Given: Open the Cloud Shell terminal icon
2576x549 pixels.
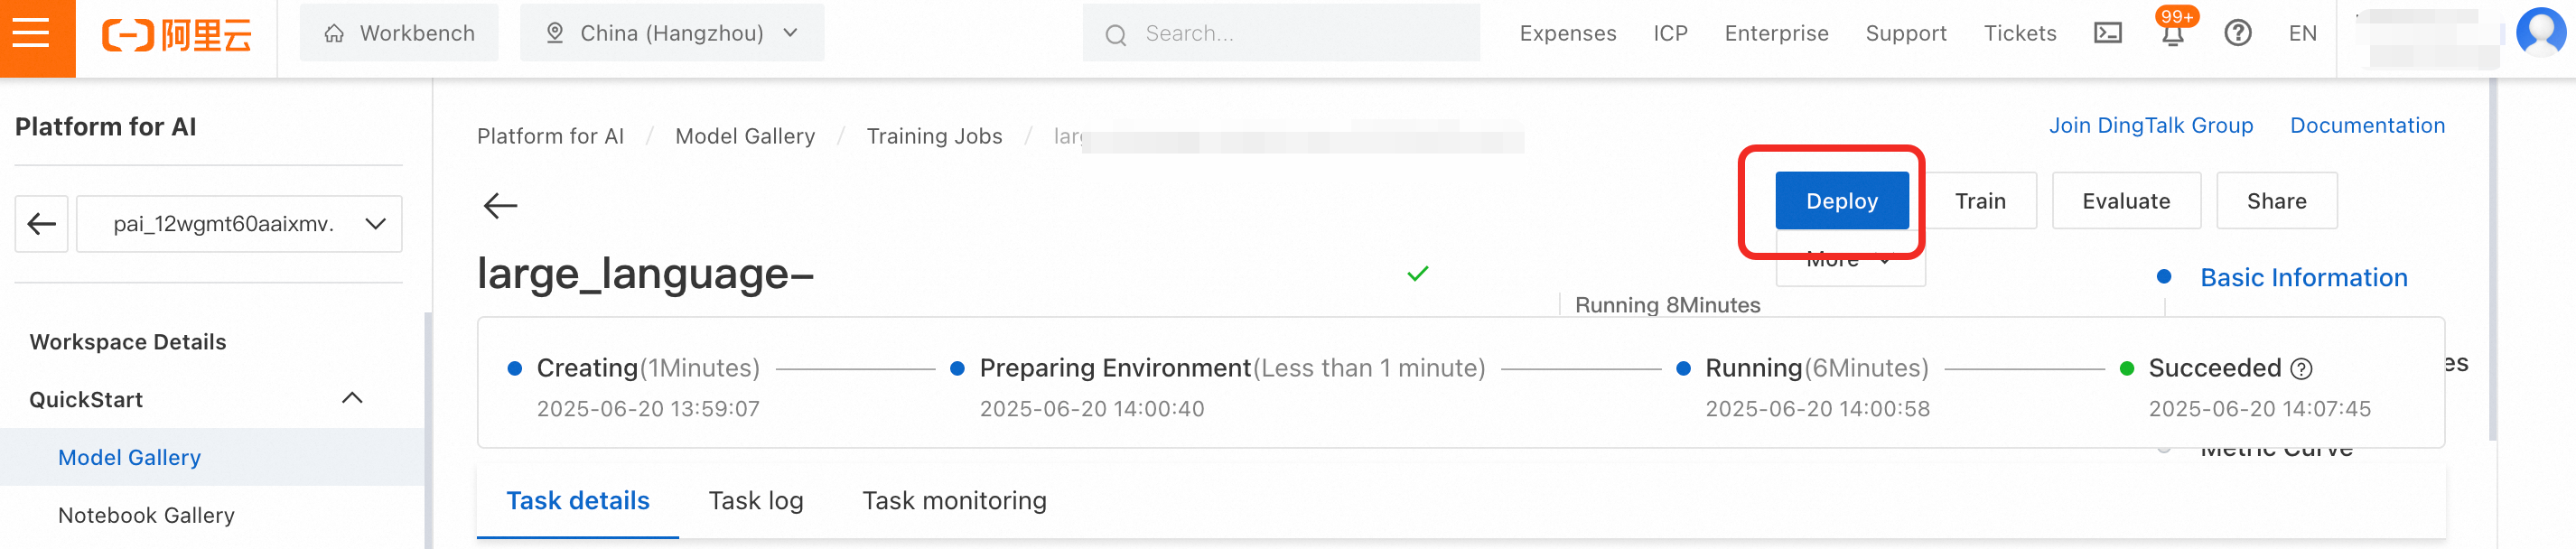Looking at the screenshot, I should [2107, 34].
